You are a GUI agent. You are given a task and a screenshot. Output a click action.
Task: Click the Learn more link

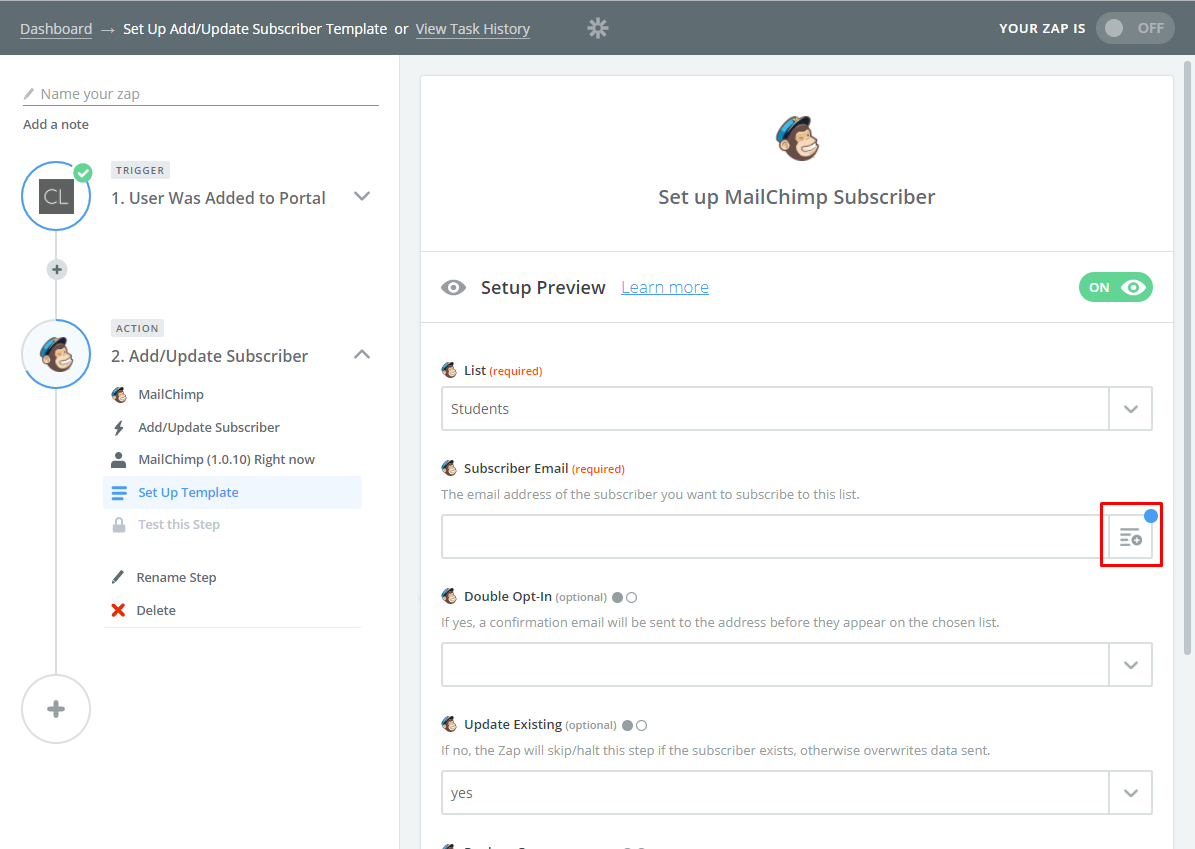point(665,287)
